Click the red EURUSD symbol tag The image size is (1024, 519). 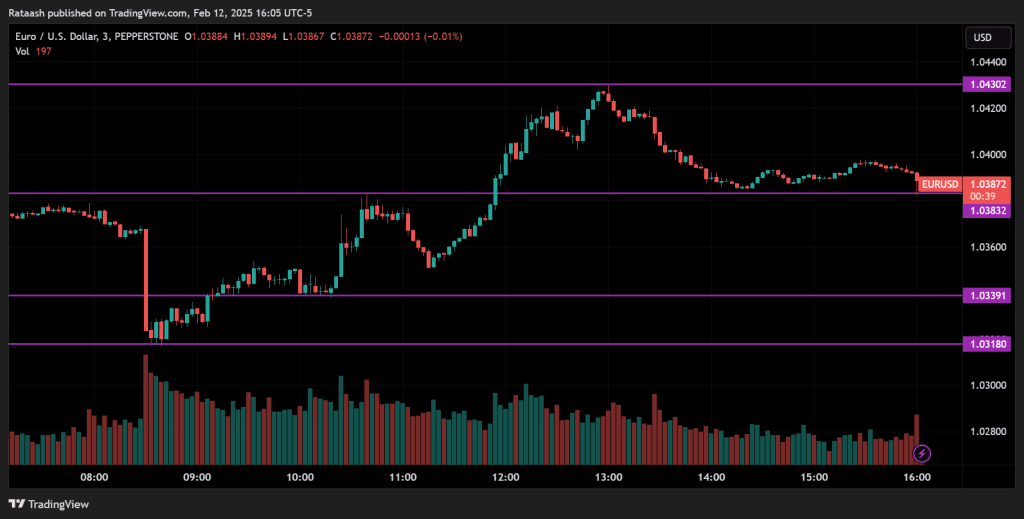(x=940, y=185)
